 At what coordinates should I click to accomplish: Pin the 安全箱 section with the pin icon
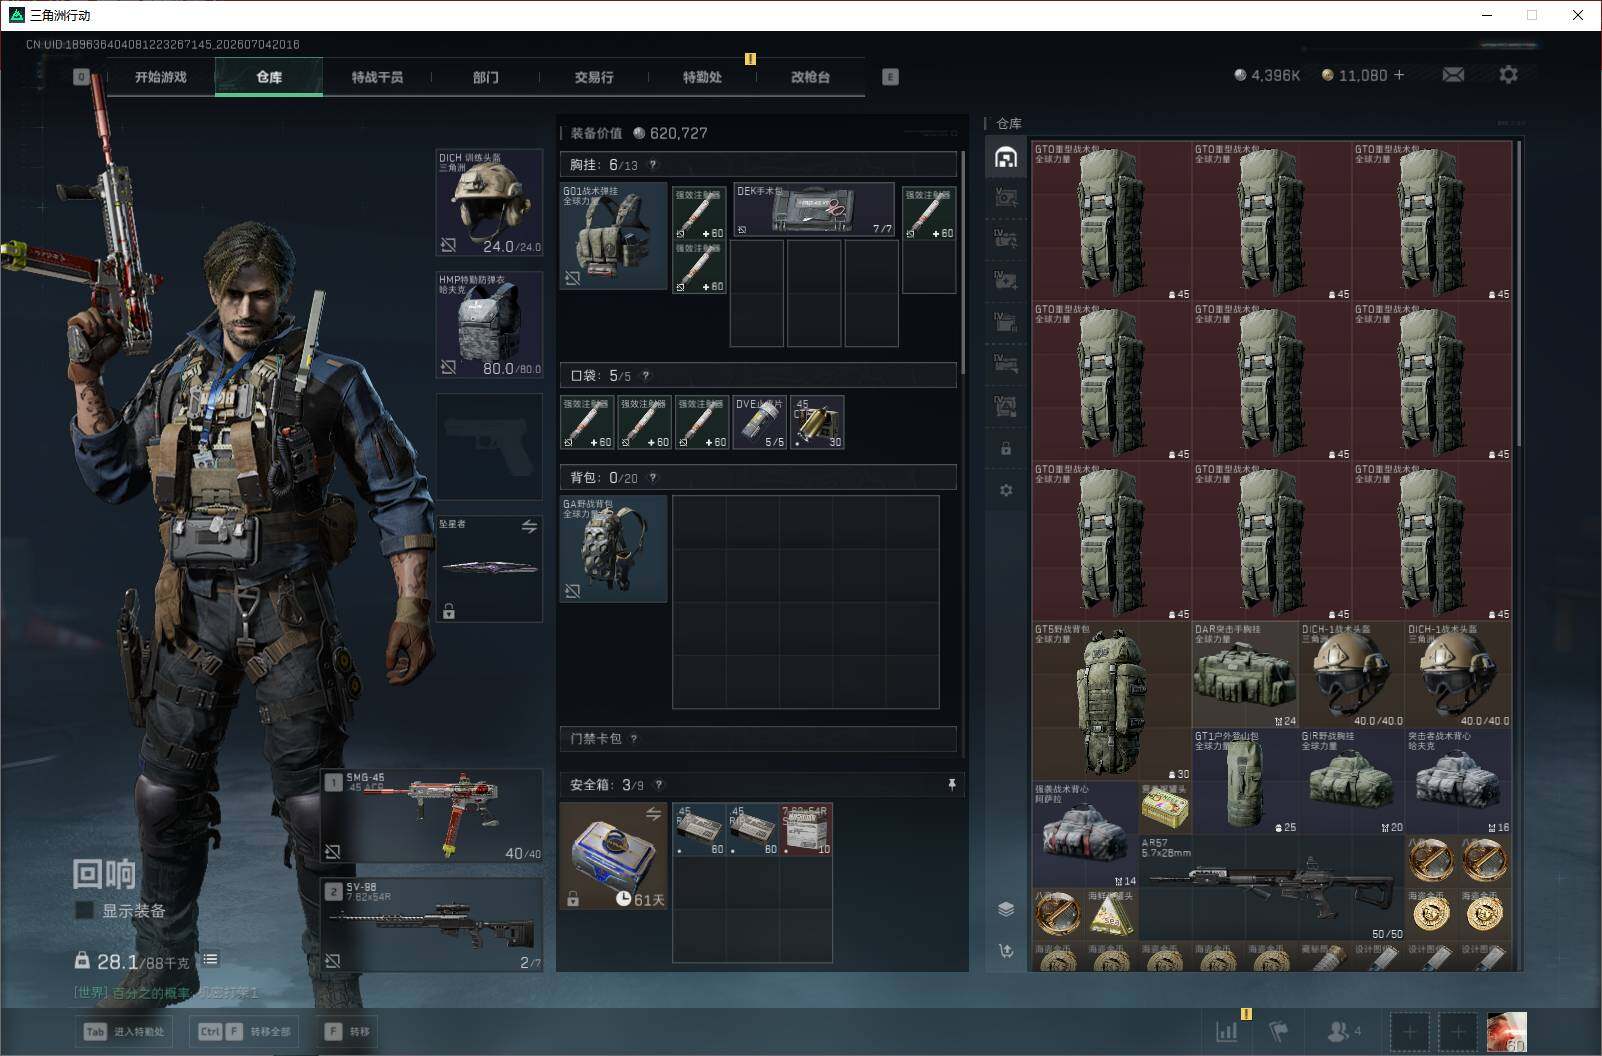[x=951, y=785]
